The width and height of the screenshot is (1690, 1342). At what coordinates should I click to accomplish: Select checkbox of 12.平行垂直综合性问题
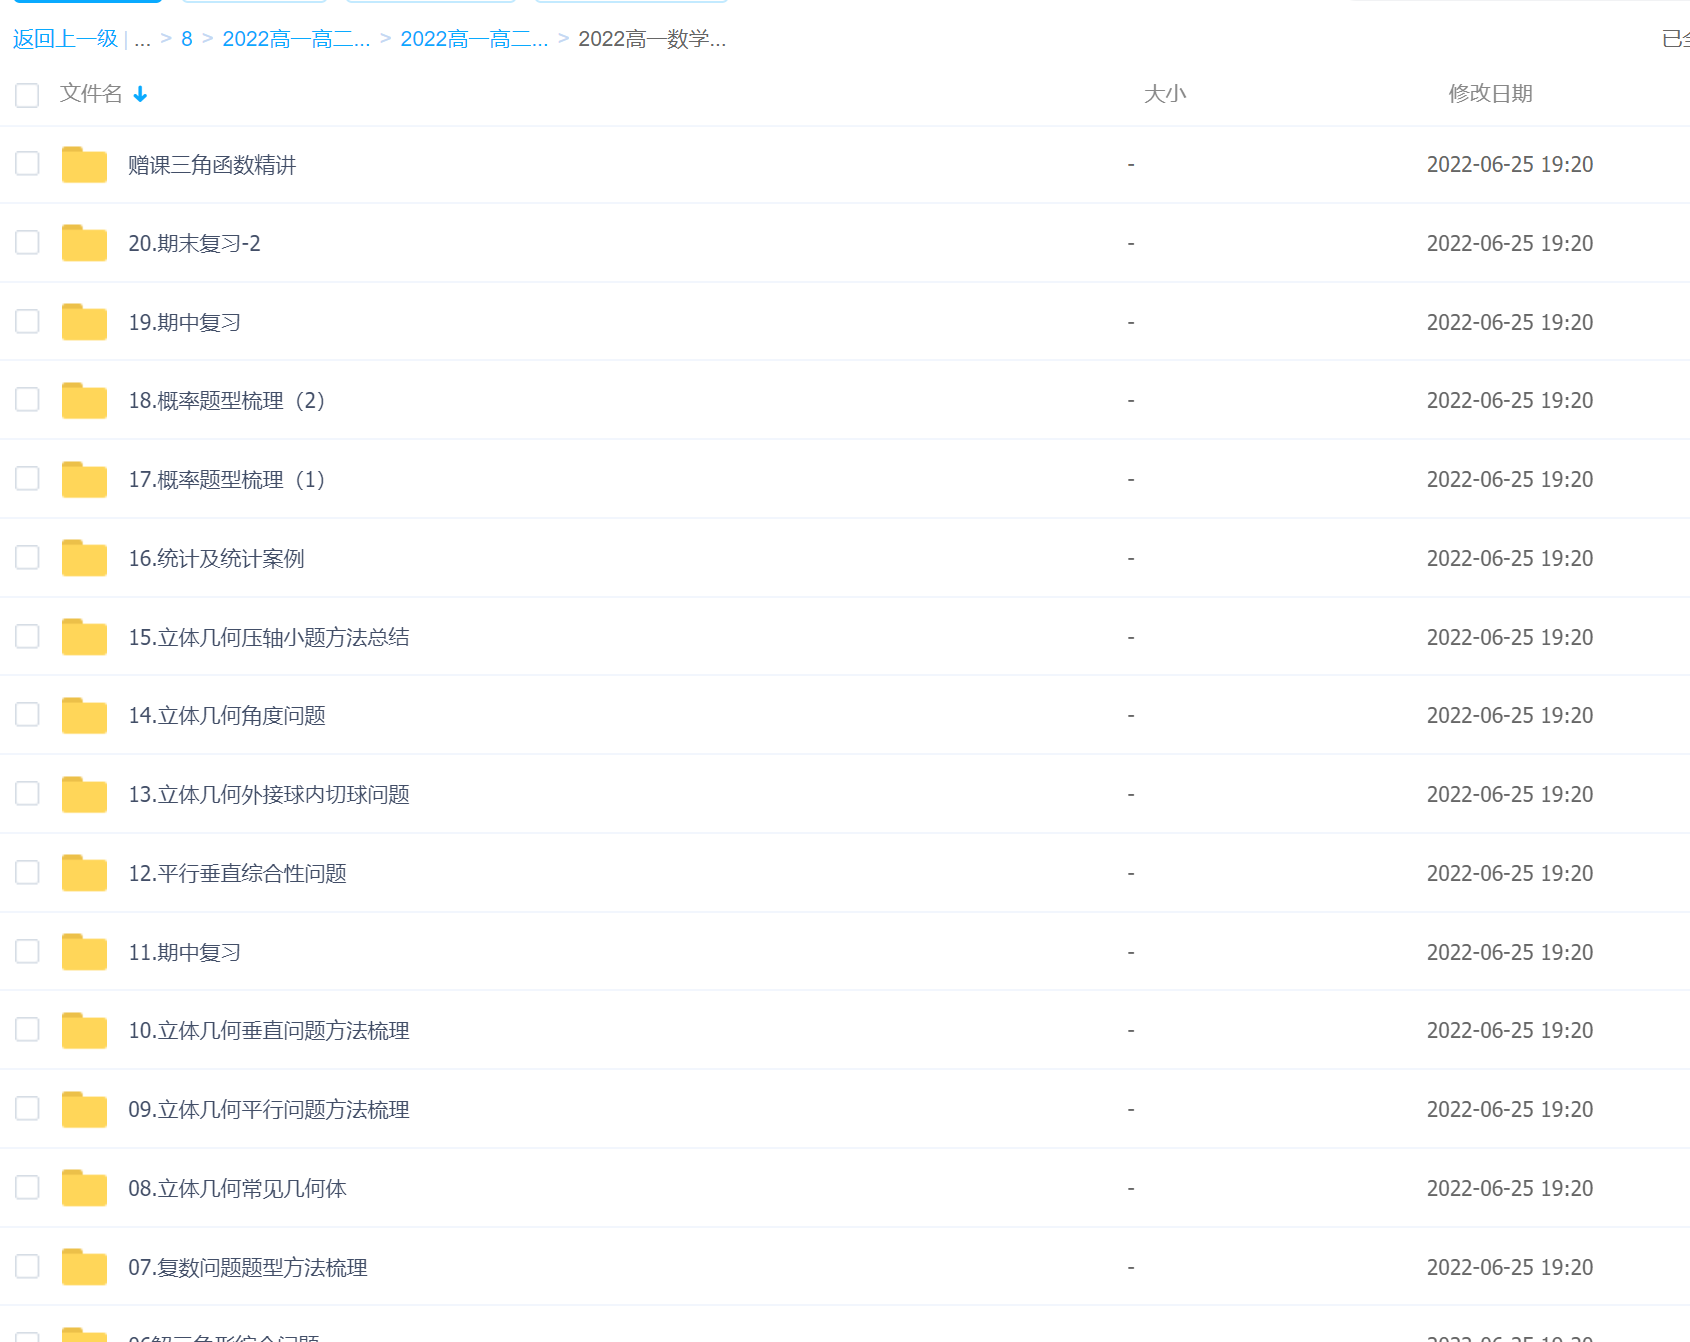tap(27, 872)
